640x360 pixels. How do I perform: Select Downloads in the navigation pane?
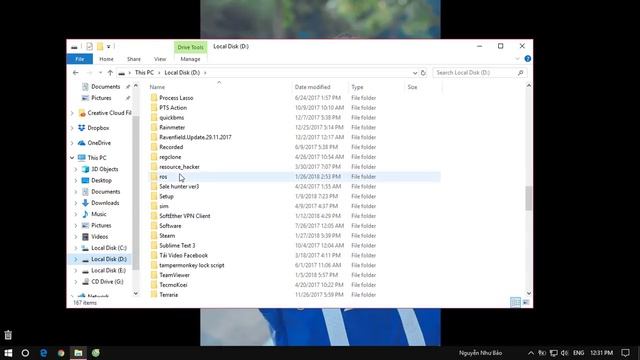pos(105,203)
